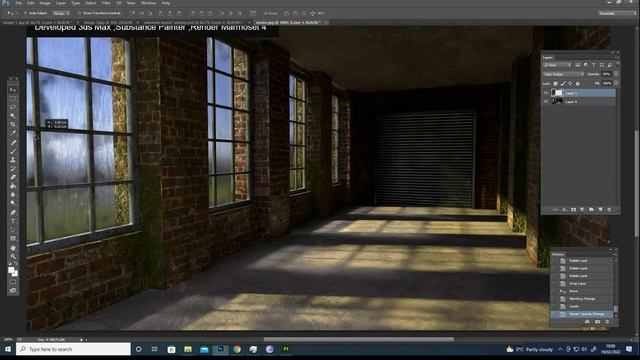This screenshot has height=360, width=640.
Task: Toggle lock image pixels brush icon
Action: tap(563, 84)
